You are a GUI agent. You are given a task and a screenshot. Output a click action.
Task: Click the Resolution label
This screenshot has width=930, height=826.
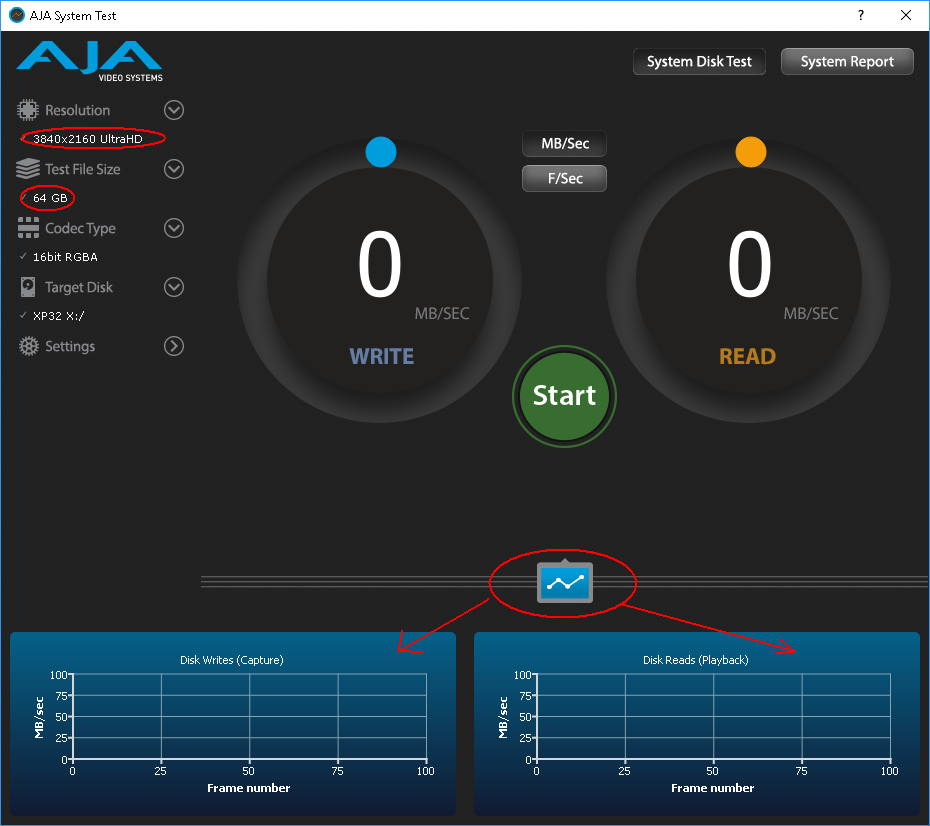[78, 110]
